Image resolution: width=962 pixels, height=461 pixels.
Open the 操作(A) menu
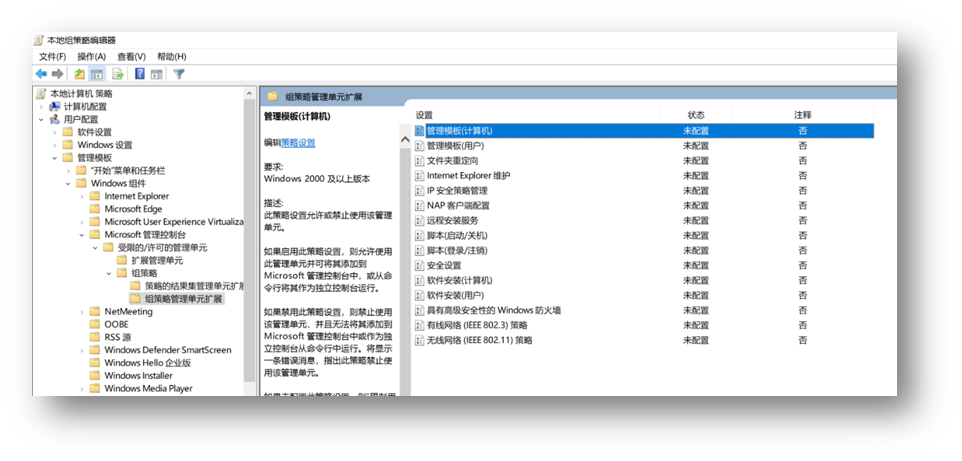point(91,56)
